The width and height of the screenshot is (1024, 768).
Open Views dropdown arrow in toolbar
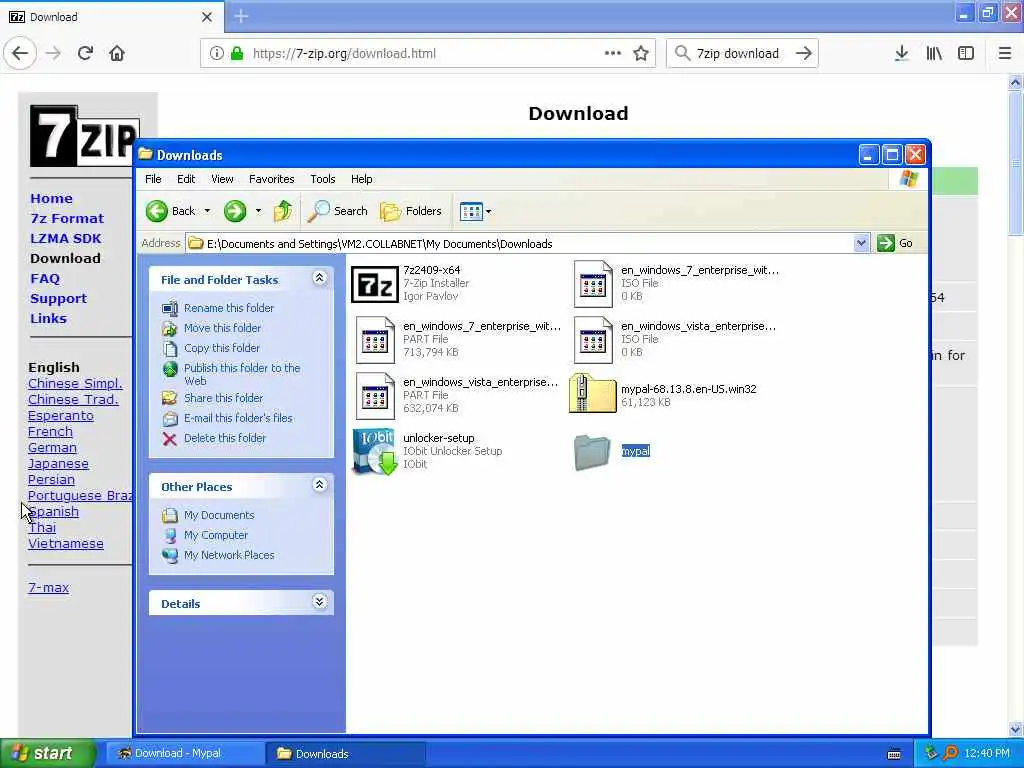click(x=488, y=212)
